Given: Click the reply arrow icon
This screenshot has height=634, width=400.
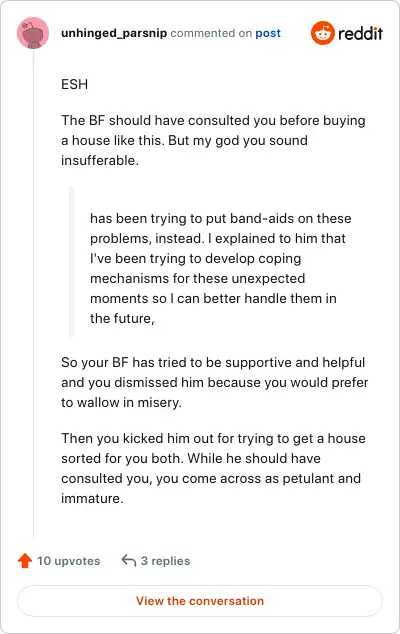Looking at the screenshot, I should tap(129, 560).
